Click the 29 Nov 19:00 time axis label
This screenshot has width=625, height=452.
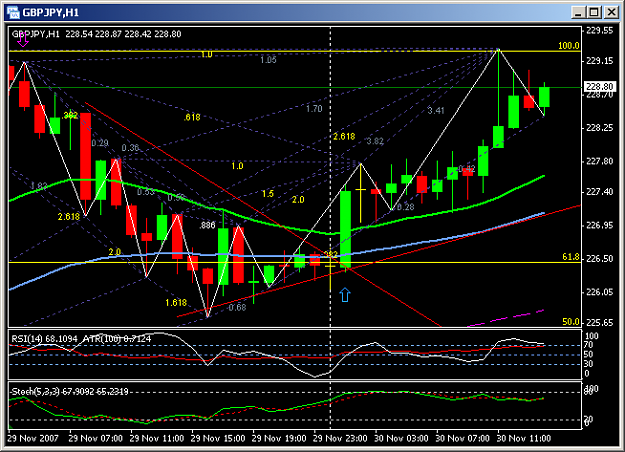pyautogui.click(x=279, y=438)
